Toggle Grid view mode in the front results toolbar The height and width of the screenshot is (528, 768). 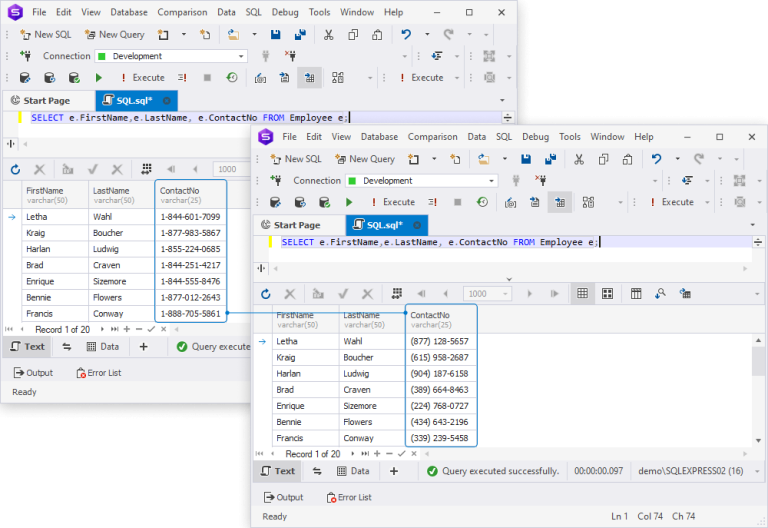click(582, 294)
